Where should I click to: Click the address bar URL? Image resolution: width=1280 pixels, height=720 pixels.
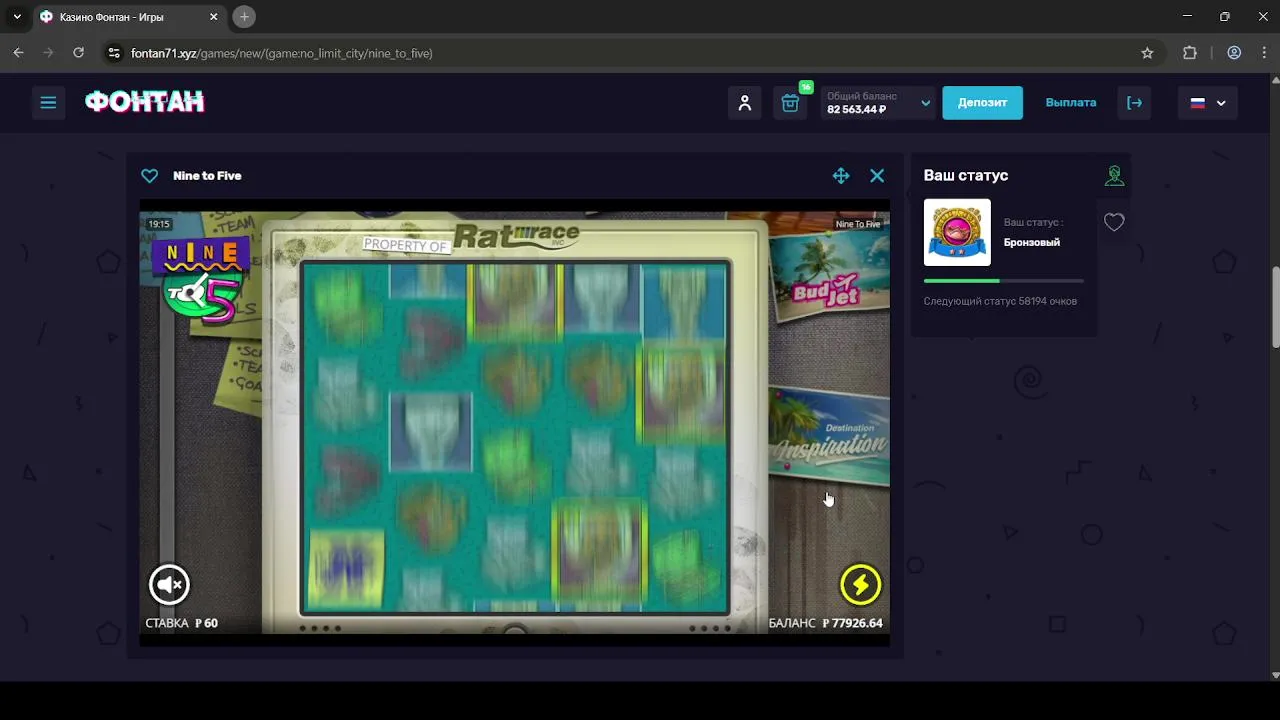point(282,53)
